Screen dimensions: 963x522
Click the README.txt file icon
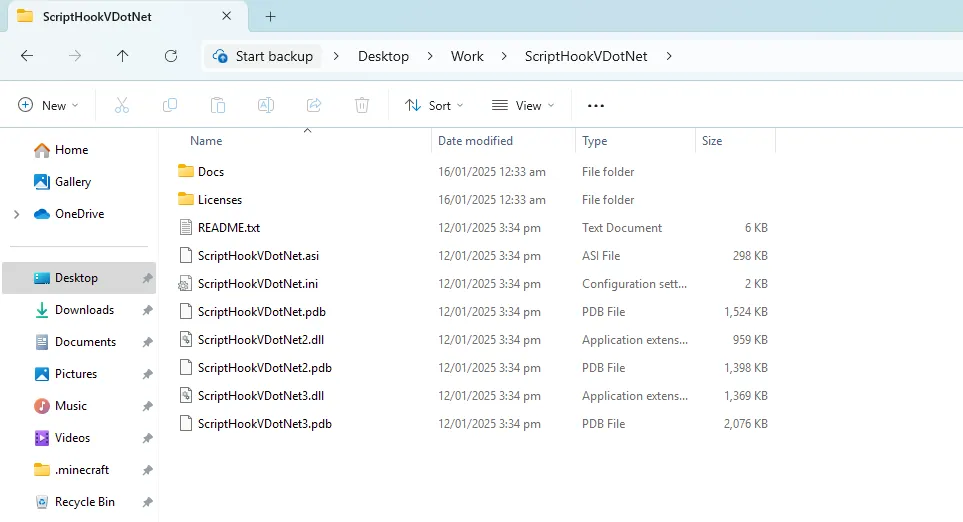(x=185, y=227)
